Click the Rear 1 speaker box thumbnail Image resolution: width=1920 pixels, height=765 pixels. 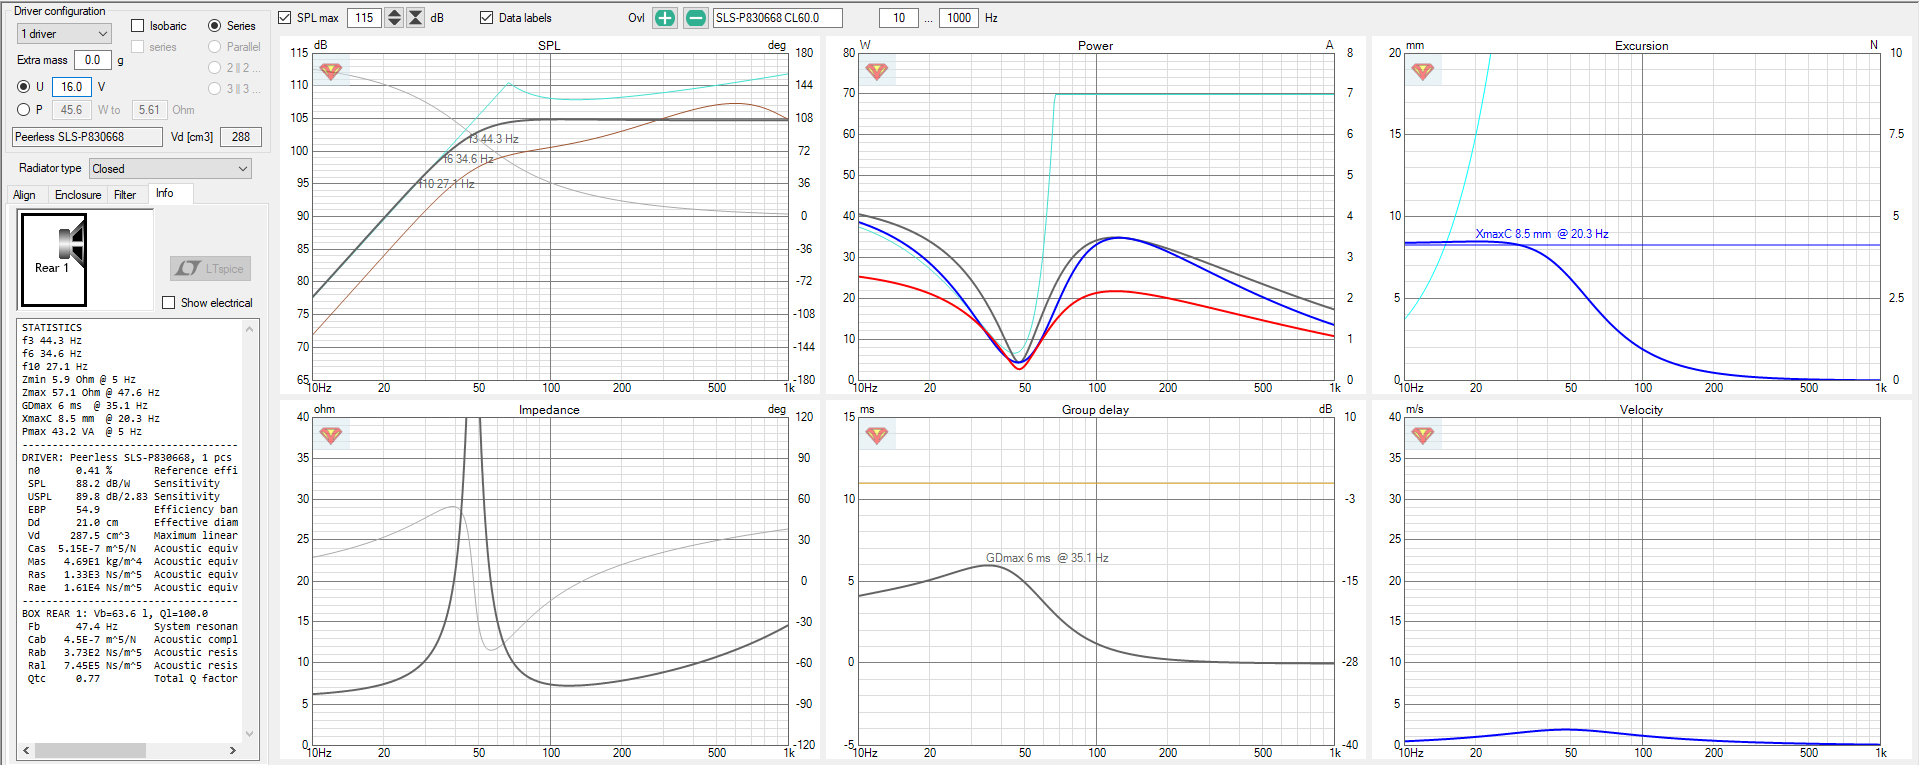pyautogui.click(x=54, y=259)
